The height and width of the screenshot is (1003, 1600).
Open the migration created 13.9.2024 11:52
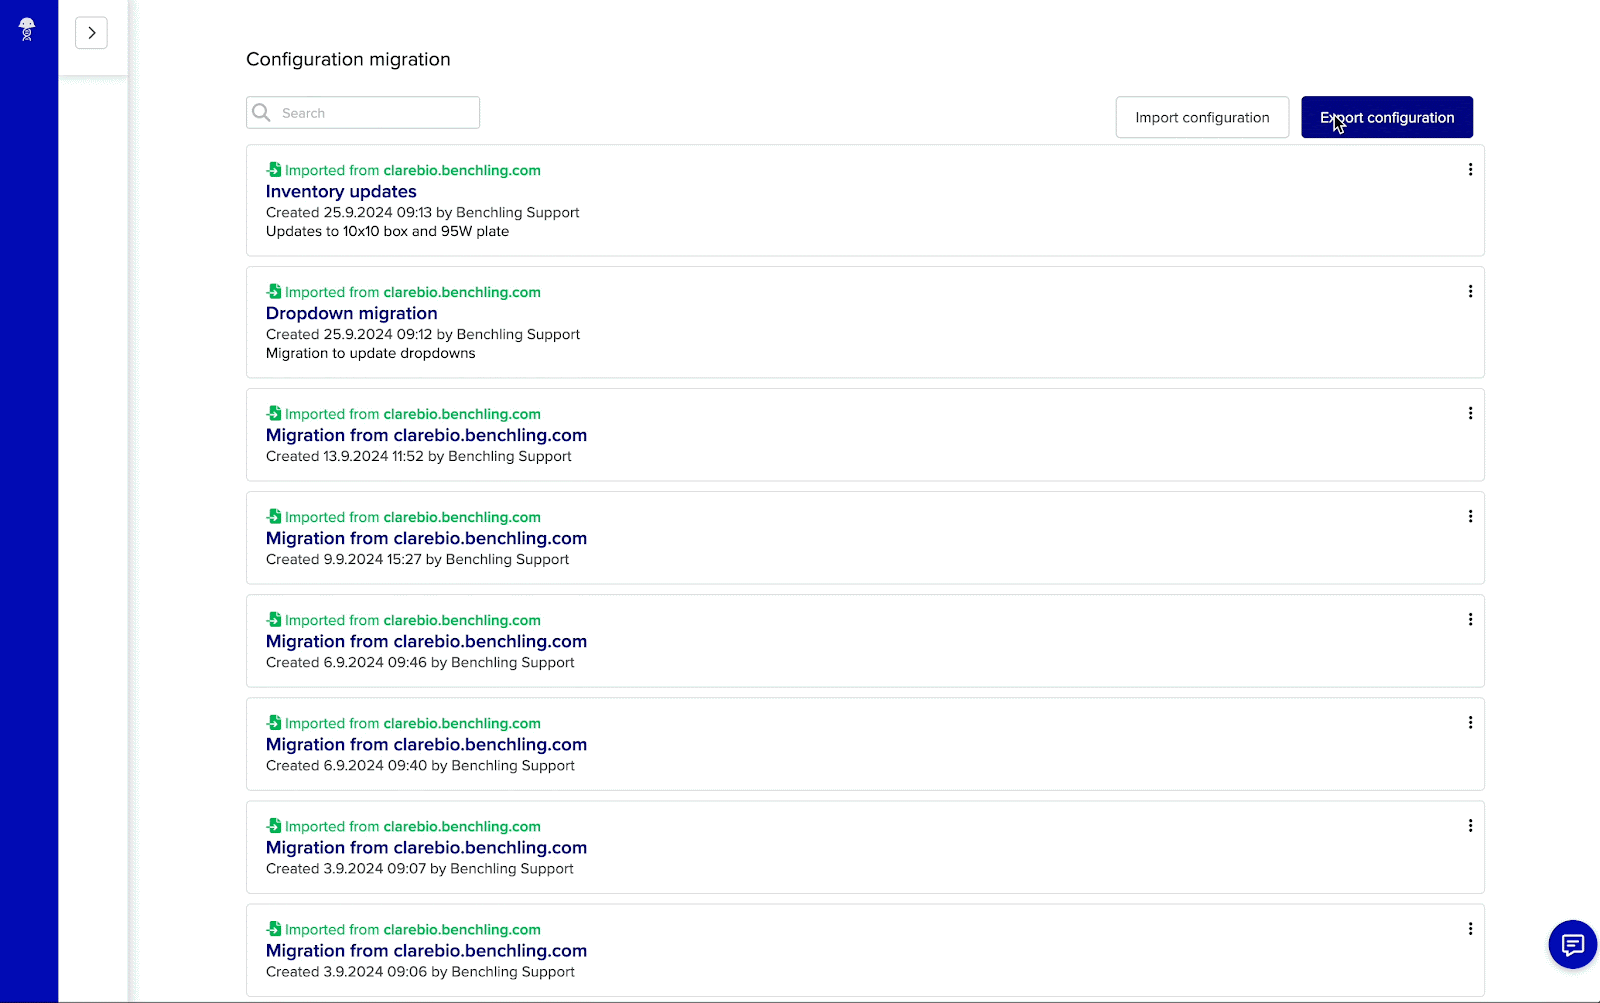tap(426, 435)
